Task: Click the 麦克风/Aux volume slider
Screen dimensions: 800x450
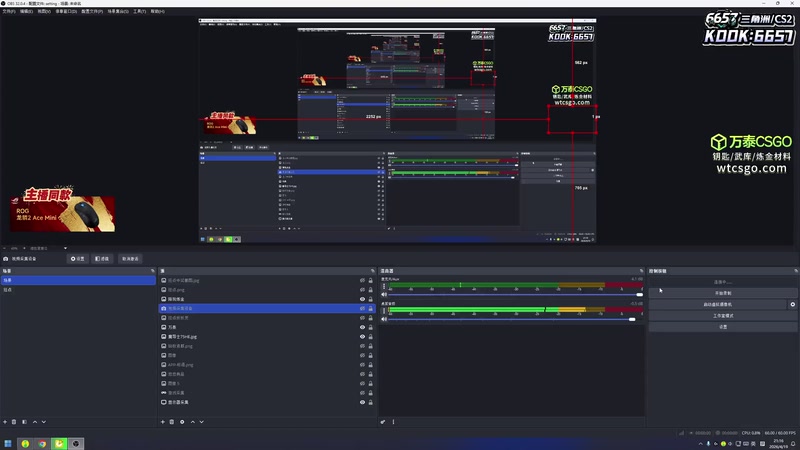Action: coord(514,294)
